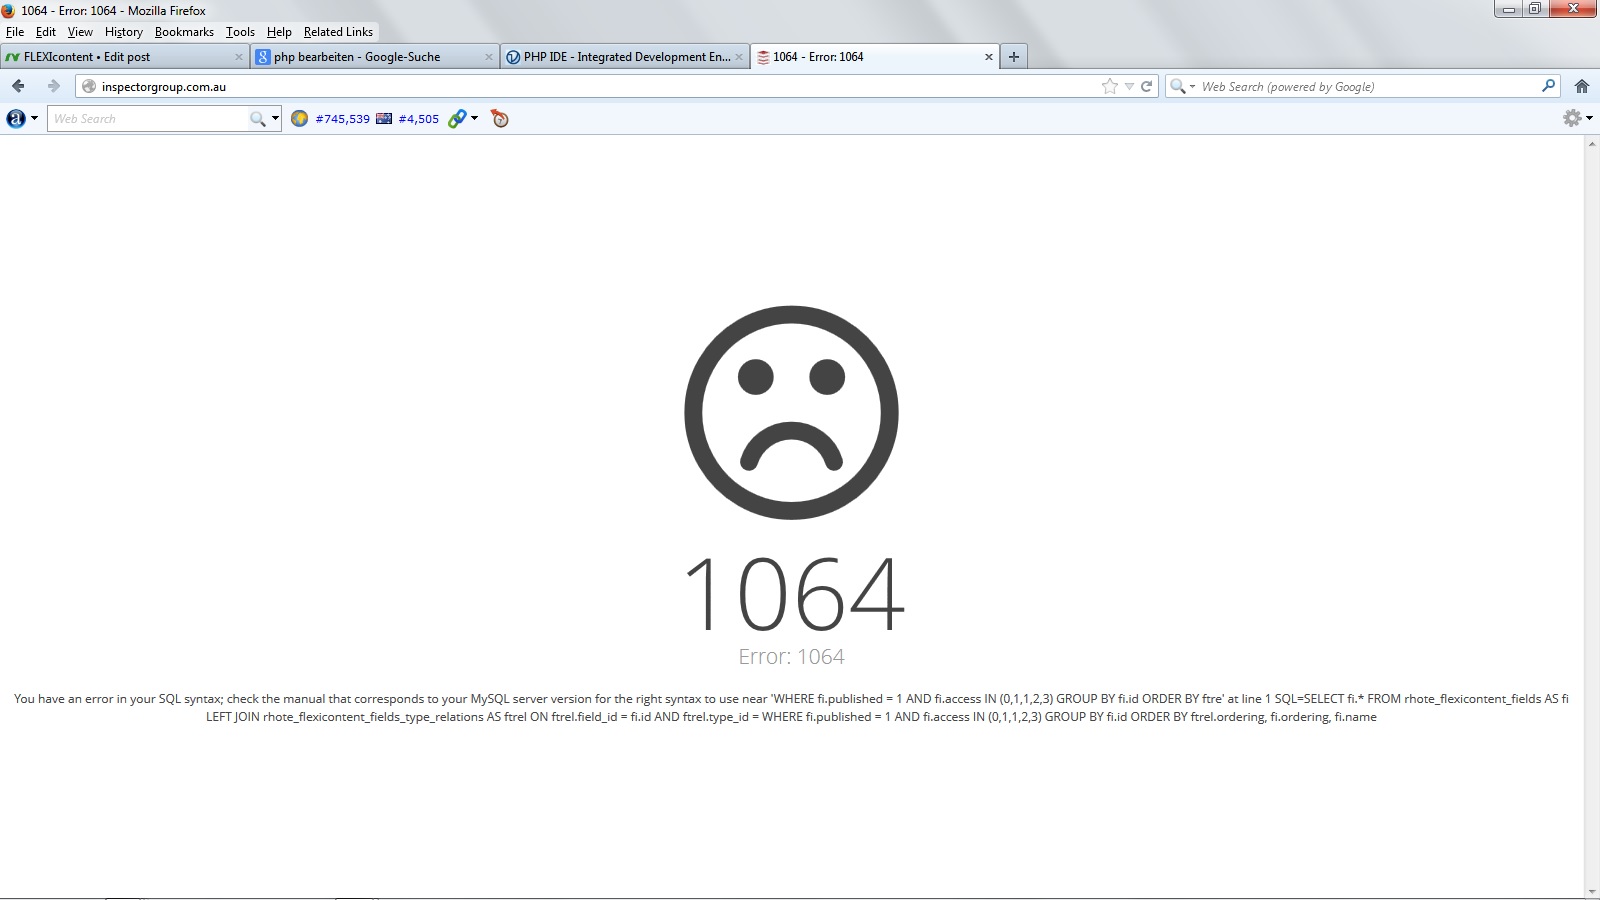The image size is (1600, 900).
Task: Select the 1064 Error tab
Action: pyautogui.click(x=874, y=57)
